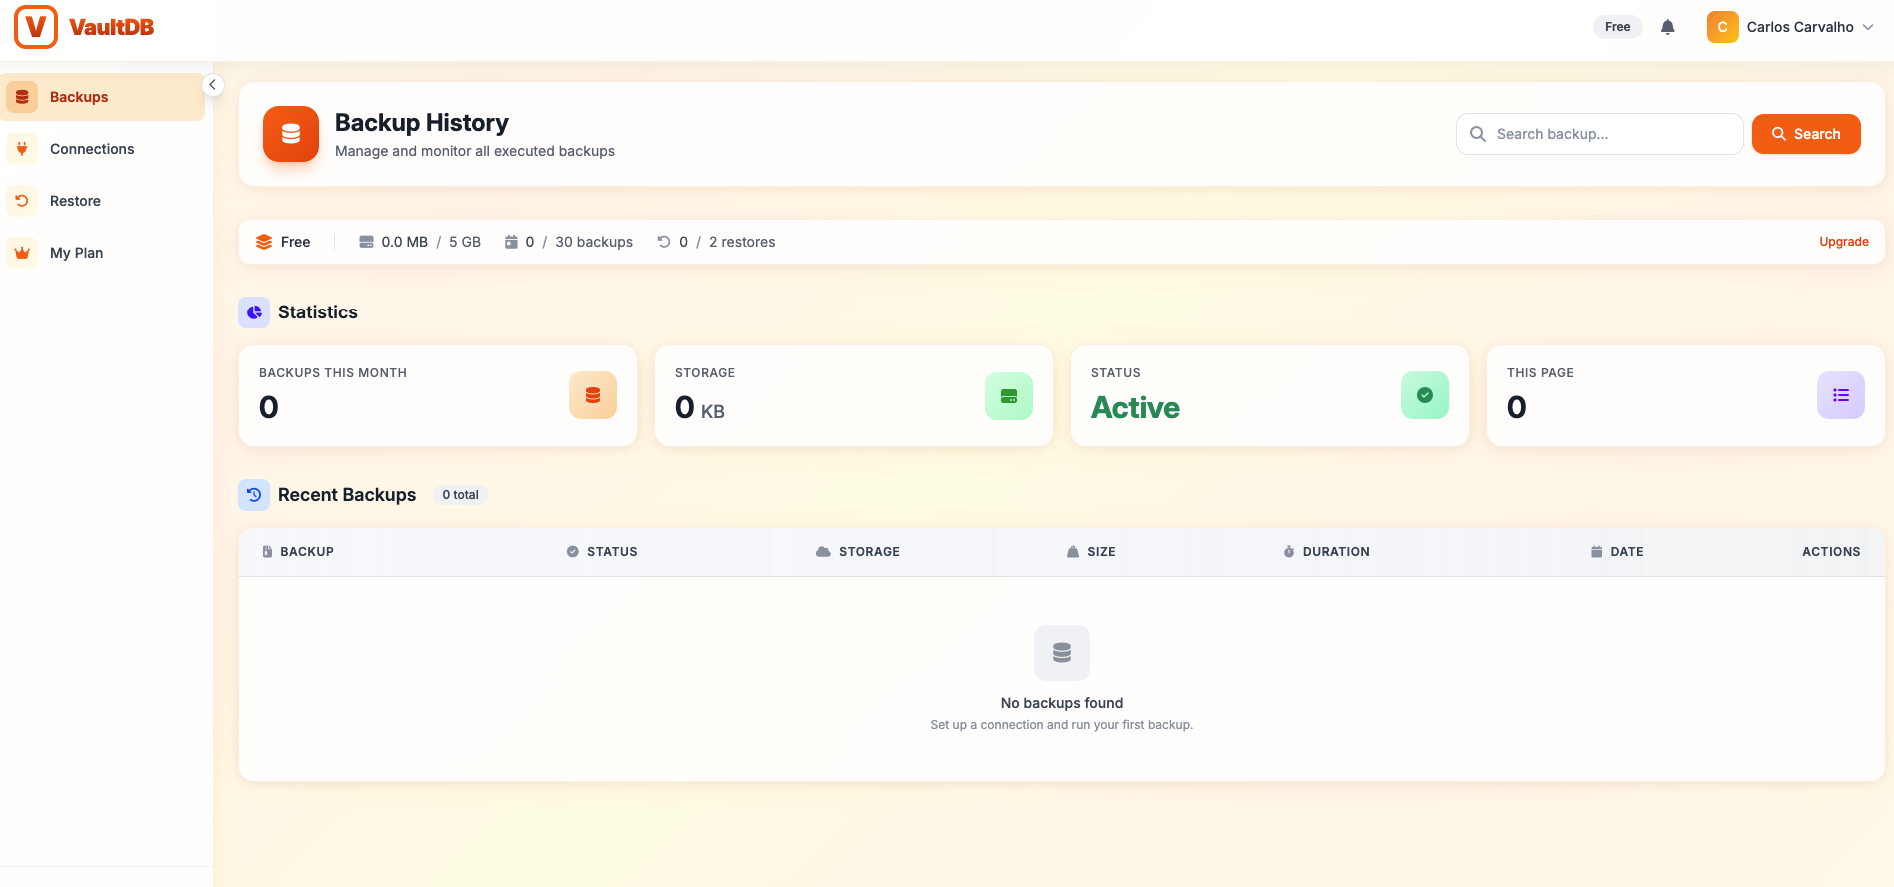Click the VaultDB brand name
Screen dimensions: 1894x887
tap(112, 28)
